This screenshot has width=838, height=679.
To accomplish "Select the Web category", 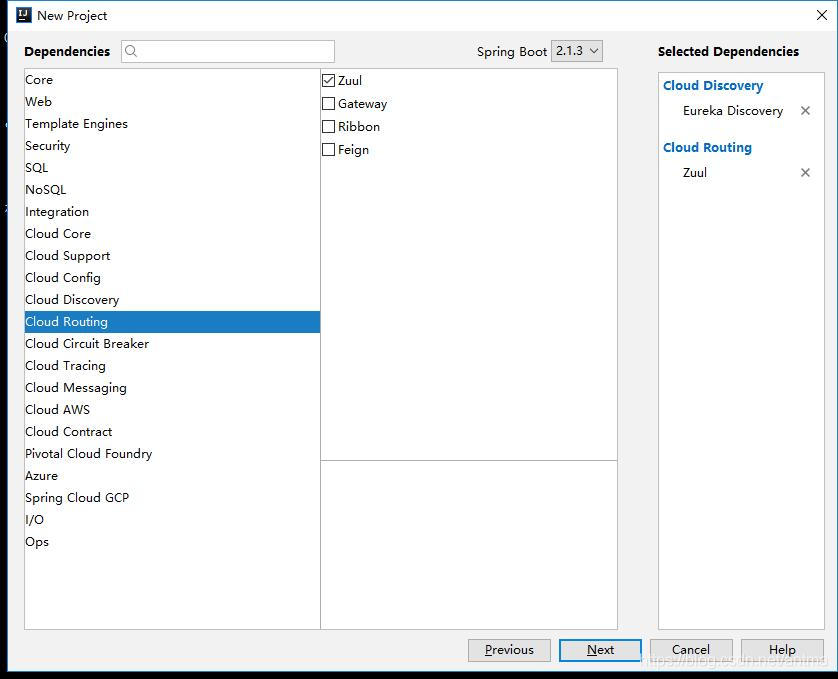I will tap(39, 102).
